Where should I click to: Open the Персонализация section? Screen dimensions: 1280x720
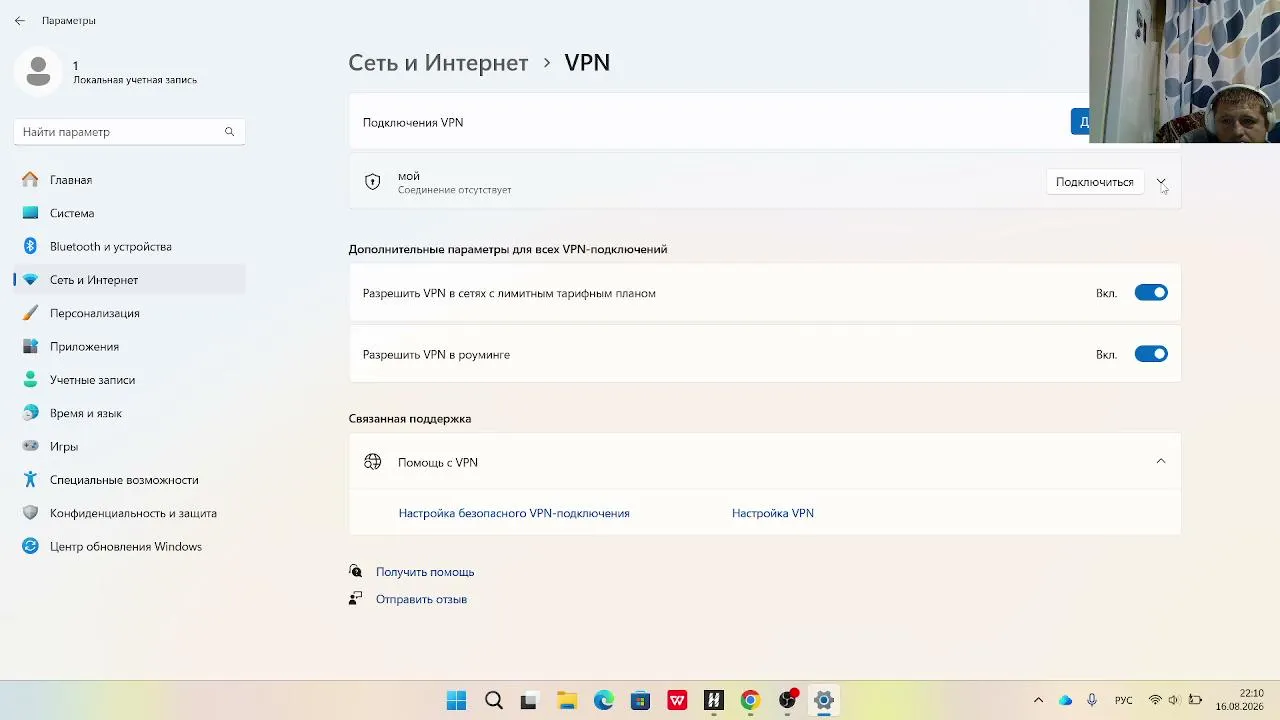pyautogui.click(x=129, y=313)
